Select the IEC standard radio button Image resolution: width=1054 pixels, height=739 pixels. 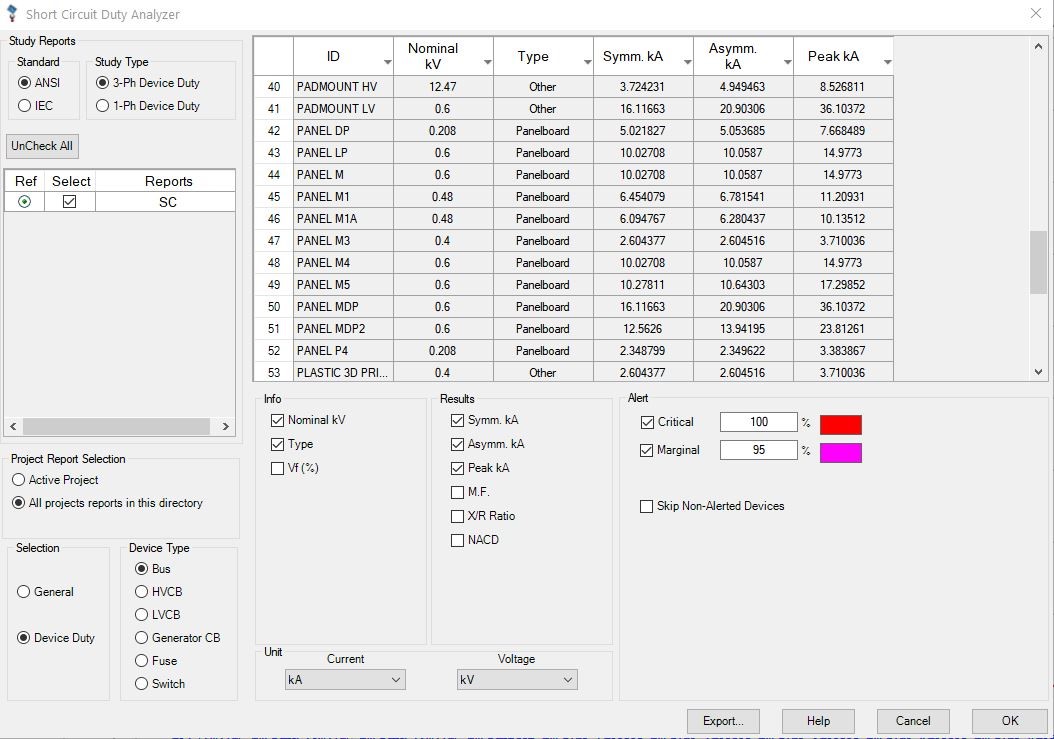pos(25,106)
